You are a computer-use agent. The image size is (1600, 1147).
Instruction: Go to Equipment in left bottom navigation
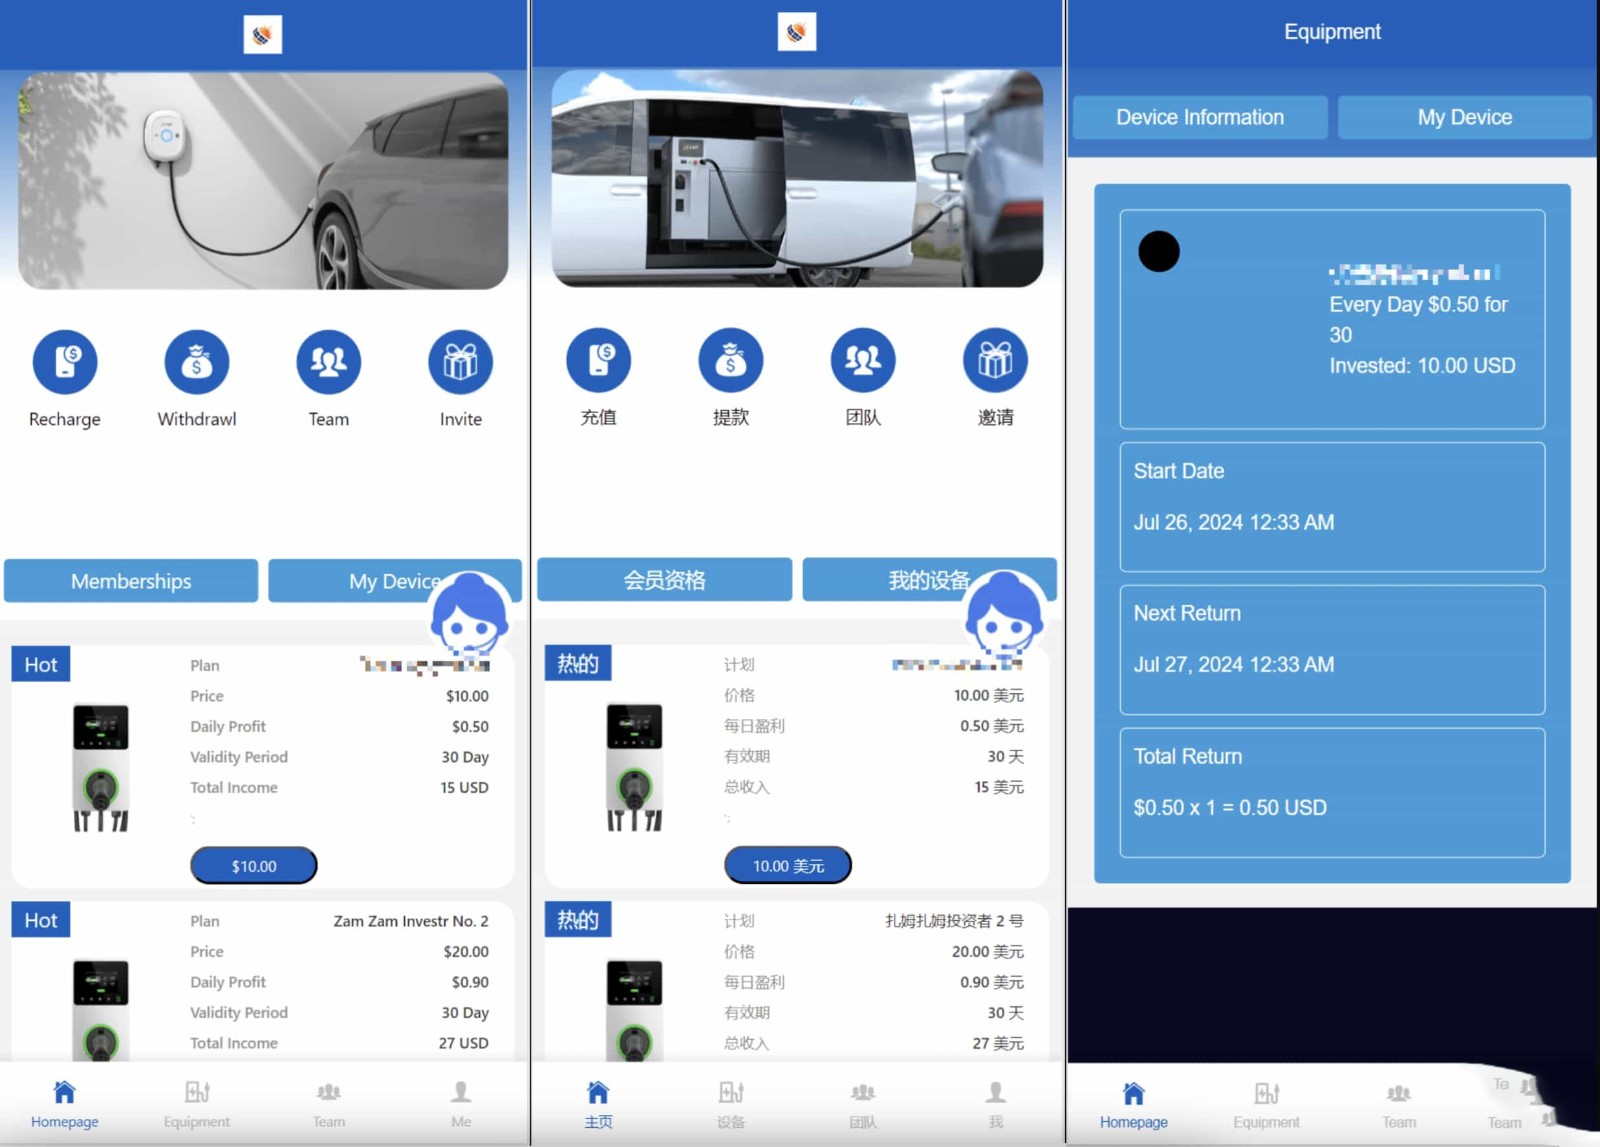pos(197,1104)
